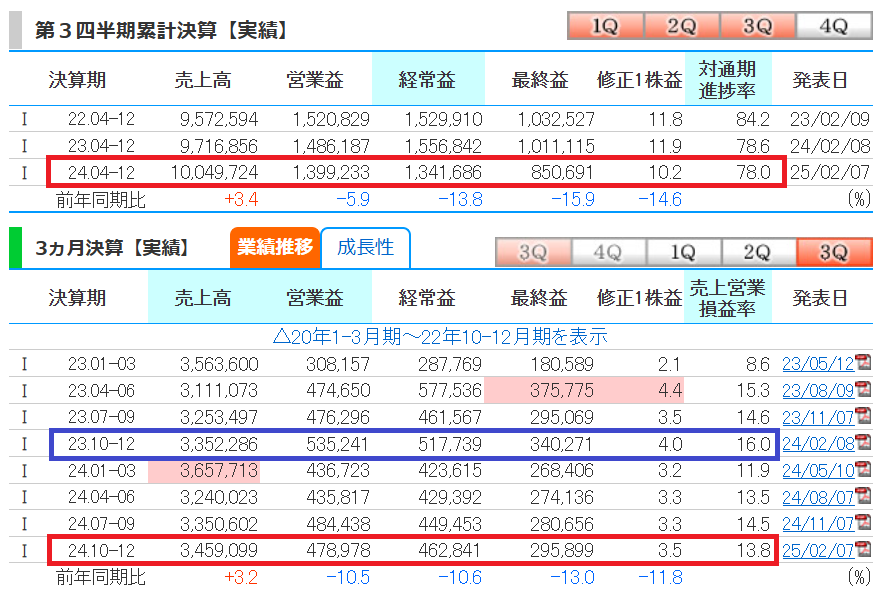884x589 pixels.
Task: Open PDF icon beside 23/11/07 date
Action: tap(863, 415)
